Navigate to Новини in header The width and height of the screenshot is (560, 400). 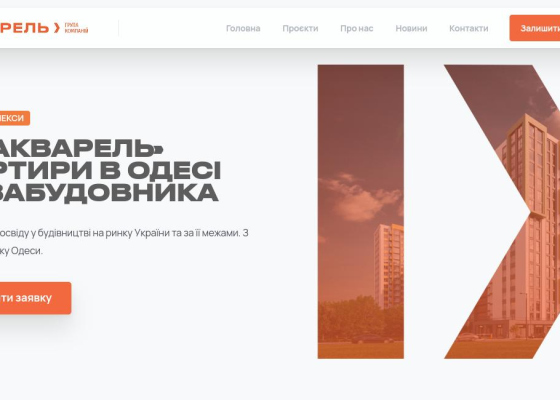(x=411, y=28)
